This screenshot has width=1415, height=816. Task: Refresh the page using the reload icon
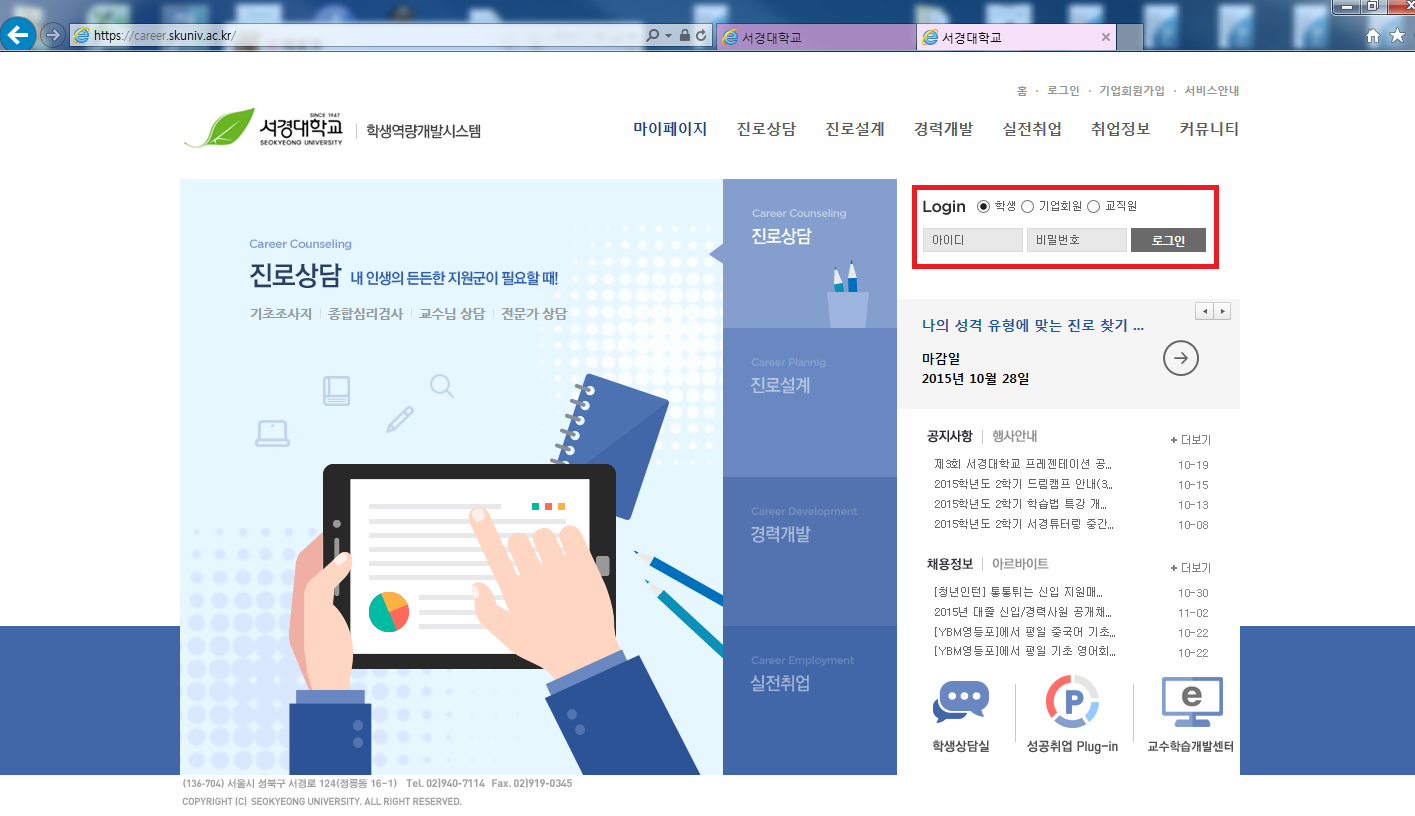[x=702, y=34]
